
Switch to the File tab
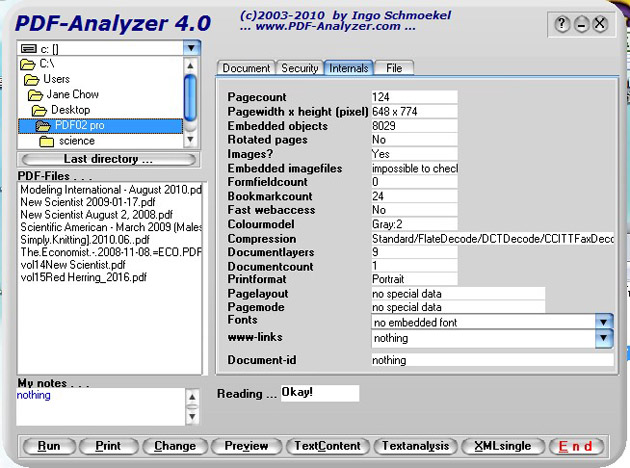(x=394, y=68)
